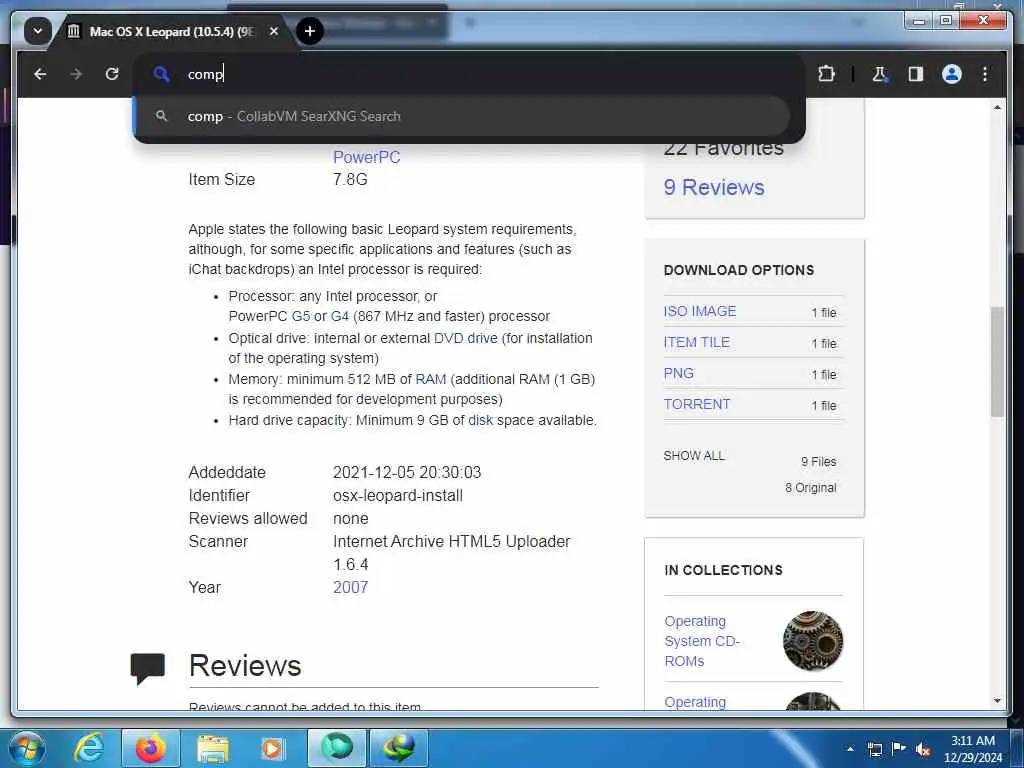Click the address bar containing 'comp'

point(468,74)
